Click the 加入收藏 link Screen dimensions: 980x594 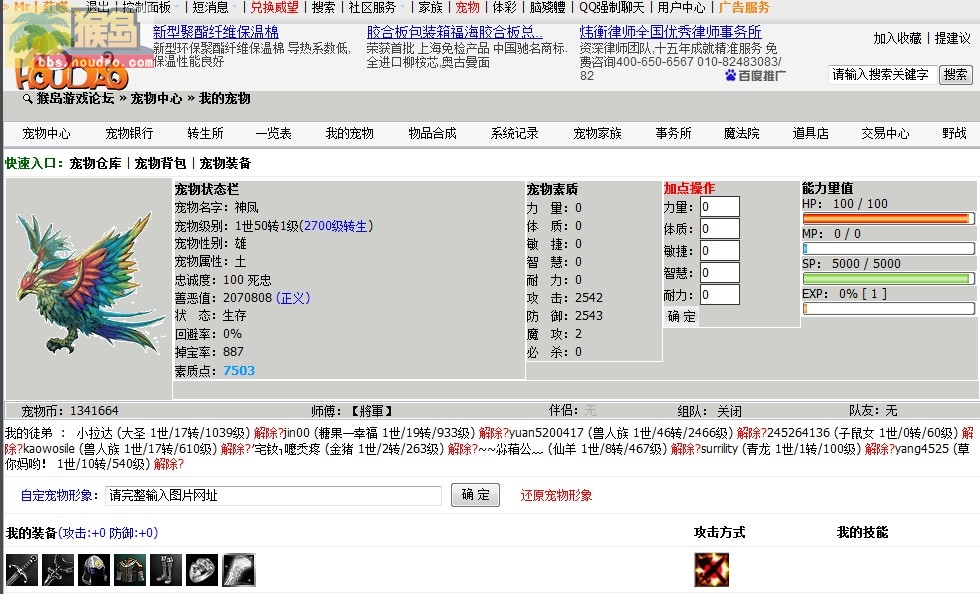(x=898, y=38)
